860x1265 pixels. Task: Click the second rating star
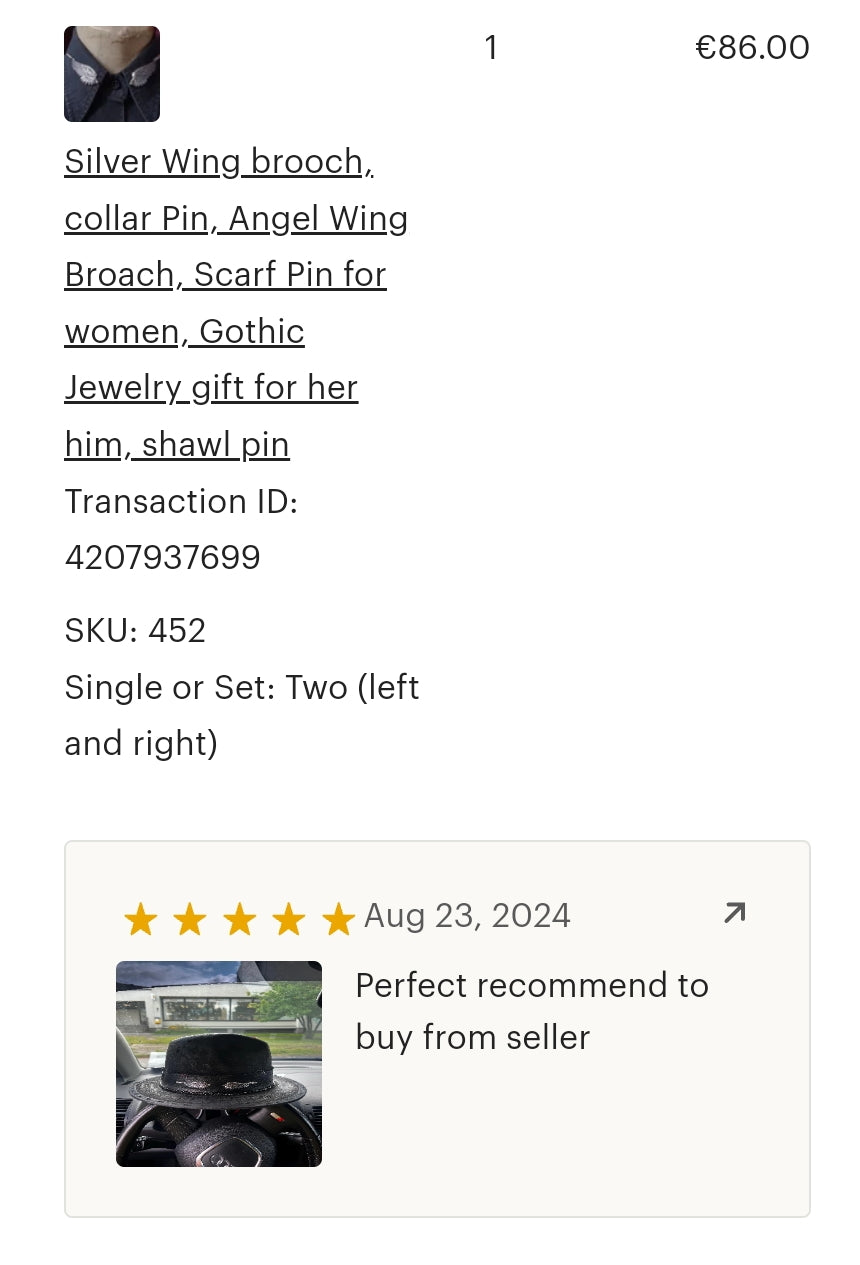coord(189,919)
